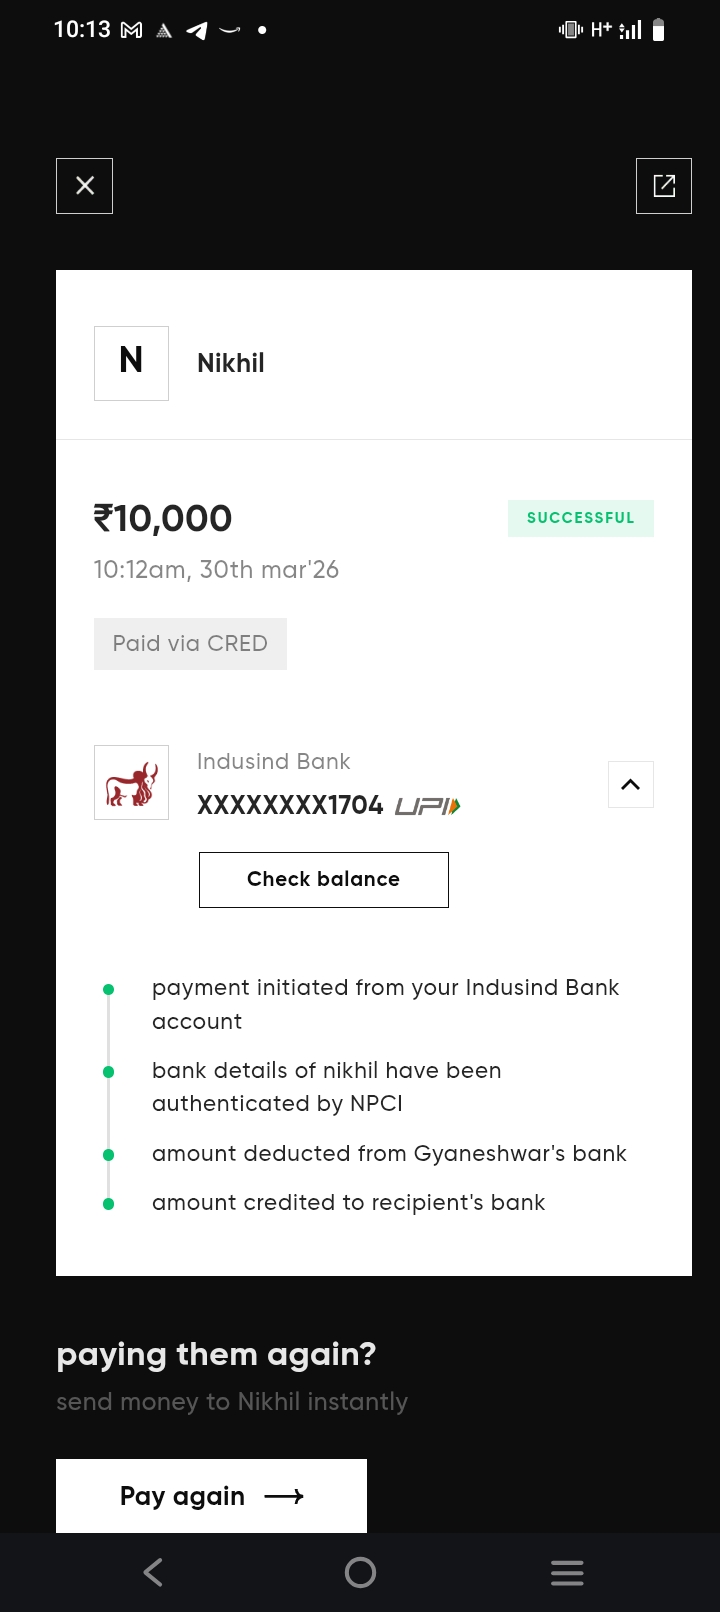Tap the Gmail notification status icon
The image size is (720, 1612).
coord(131,31)
